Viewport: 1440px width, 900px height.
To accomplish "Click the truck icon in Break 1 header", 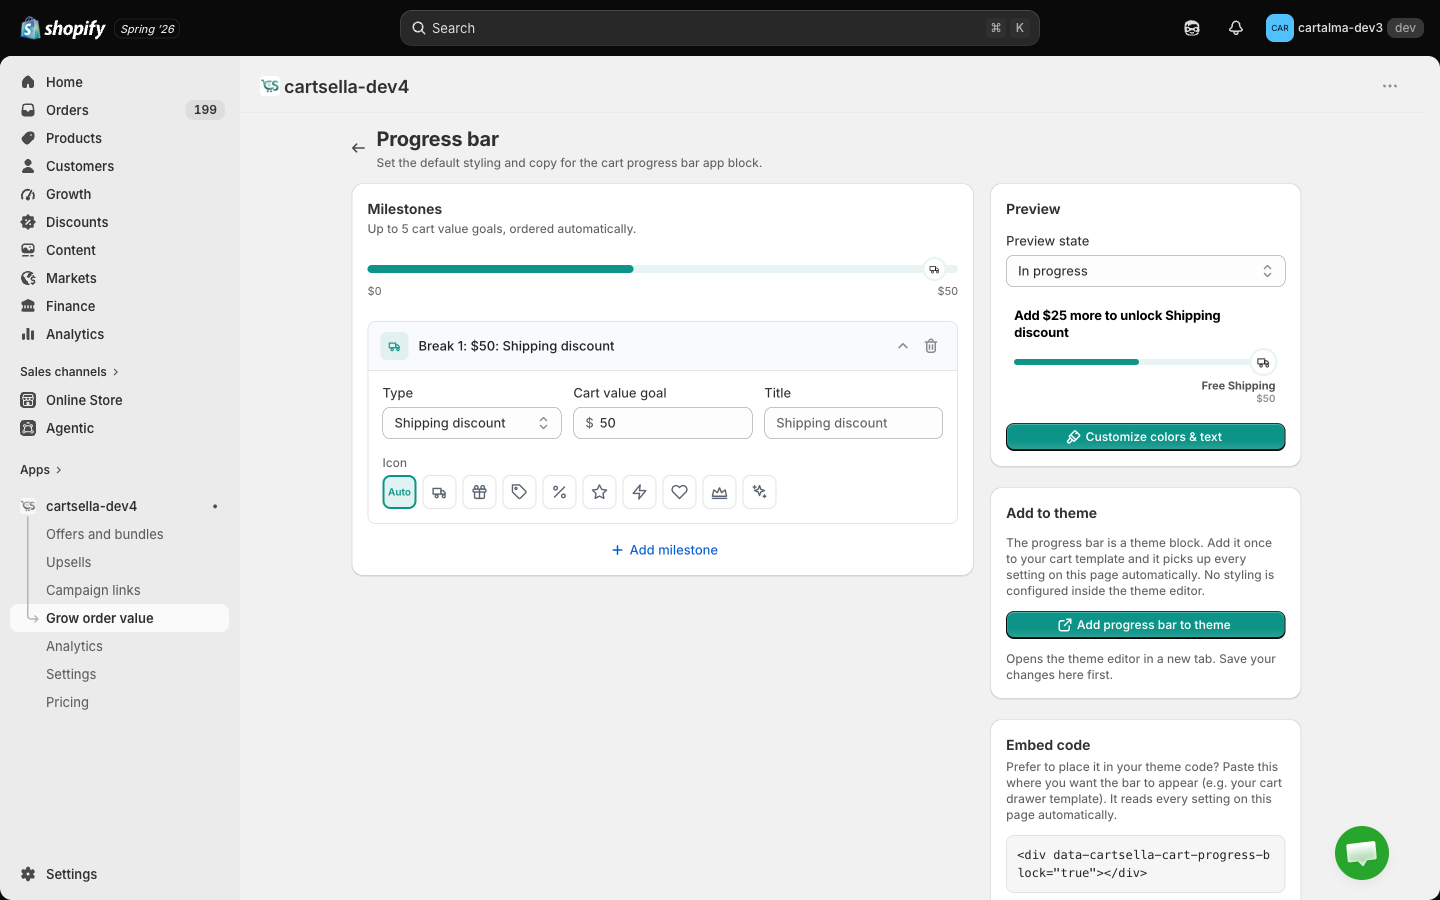I will click(x=394, y=346).
